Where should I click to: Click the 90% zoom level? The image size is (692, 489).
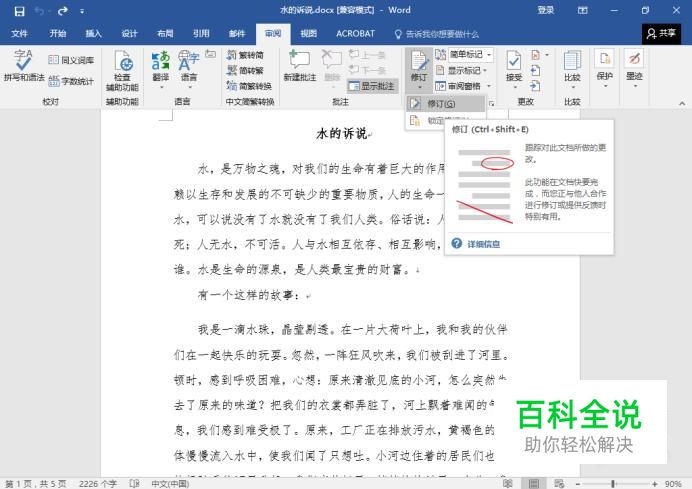tap(673, 484)
